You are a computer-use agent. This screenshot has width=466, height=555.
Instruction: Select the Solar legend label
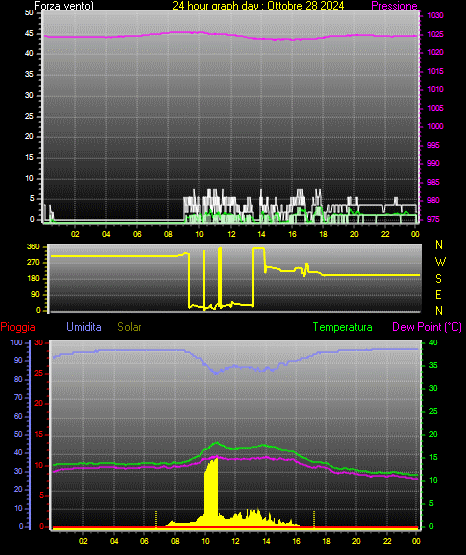[x=129, y=327]
